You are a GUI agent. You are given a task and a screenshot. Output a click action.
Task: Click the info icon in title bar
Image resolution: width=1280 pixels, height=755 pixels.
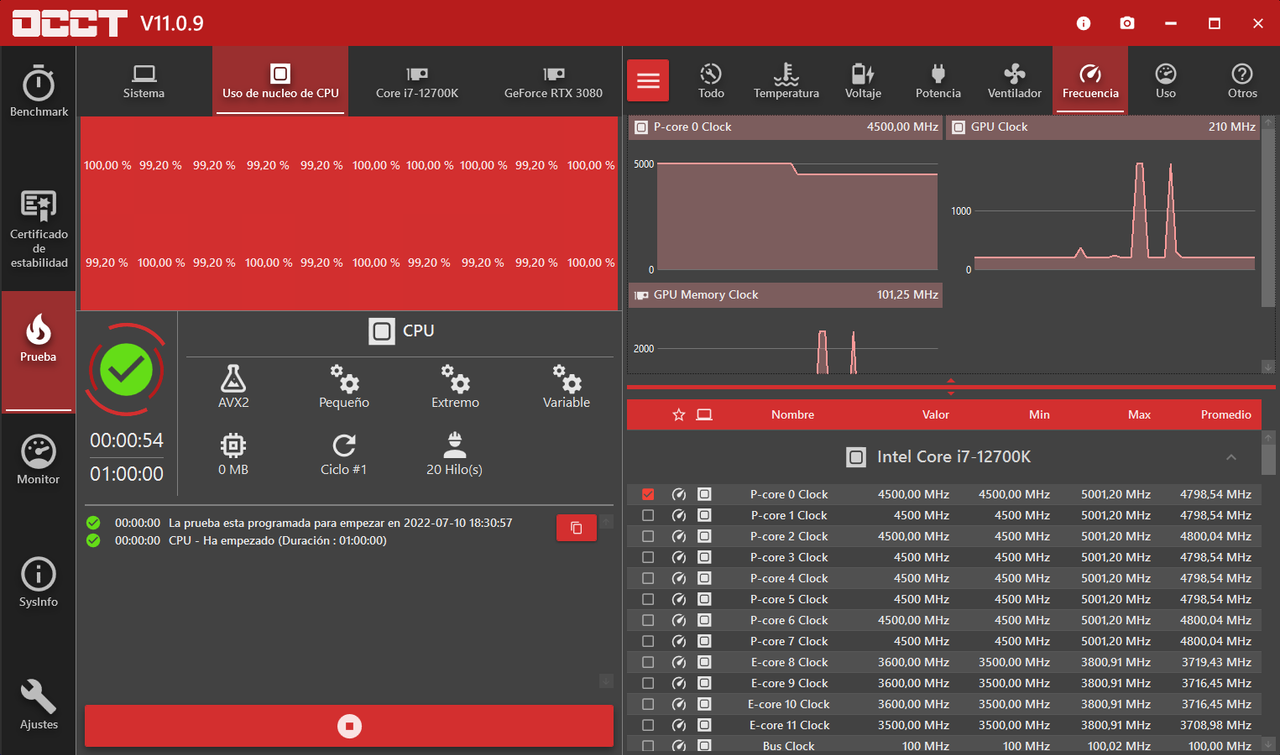[1084, 23]
